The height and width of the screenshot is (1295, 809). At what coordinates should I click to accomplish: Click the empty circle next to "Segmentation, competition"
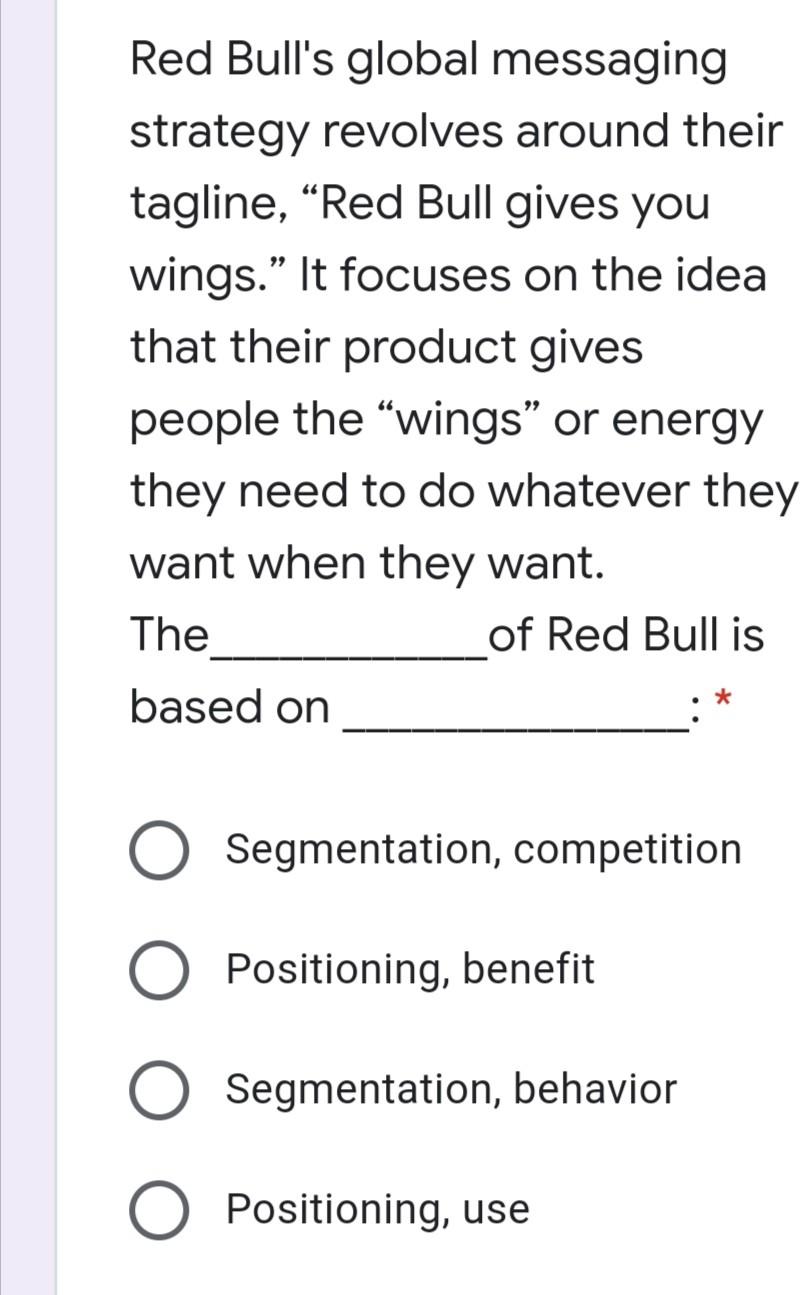[x=160, y=850]
